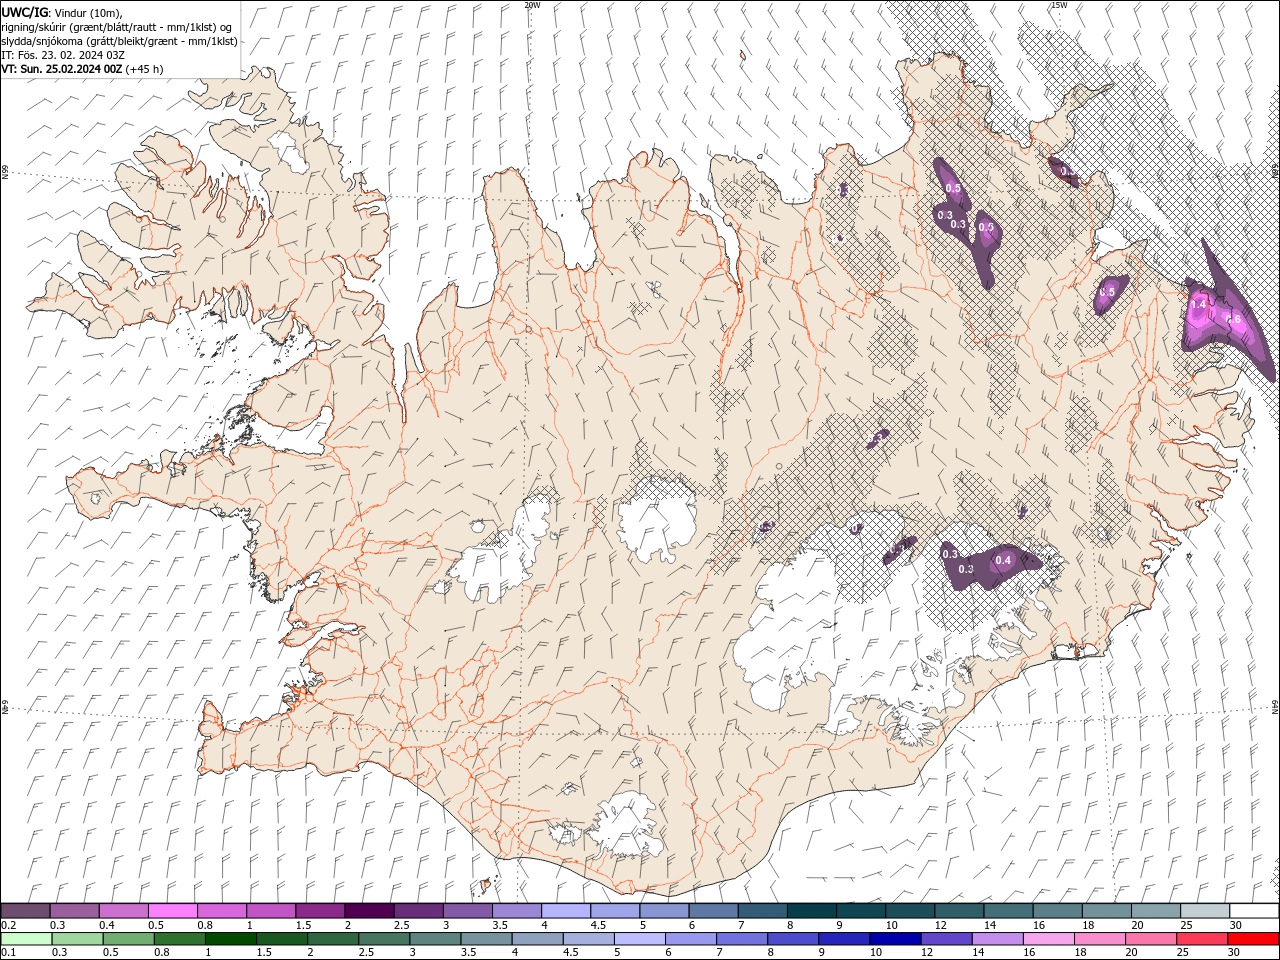Screen dimensions: 1280x960
Task: Click the '20W' longitude label at the map top
Action: click(532, 5)
